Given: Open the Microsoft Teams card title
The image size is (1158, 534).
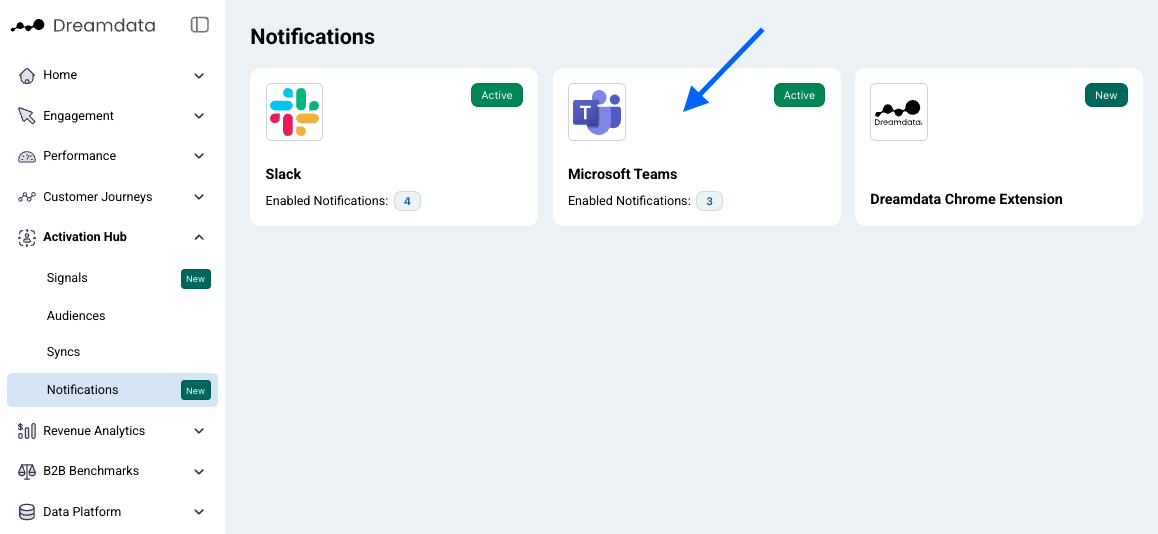Looking at the screenshot, I should [623, 175].
